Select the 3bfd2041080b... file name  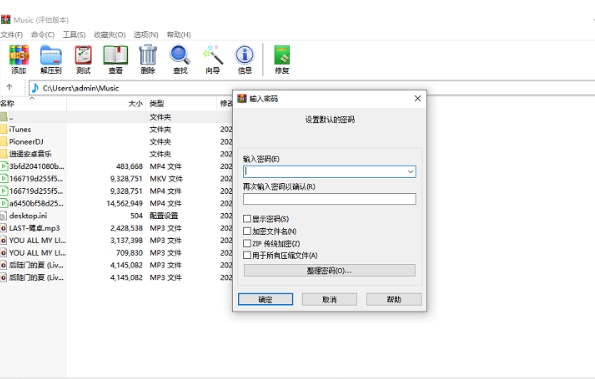click(37, 166)
